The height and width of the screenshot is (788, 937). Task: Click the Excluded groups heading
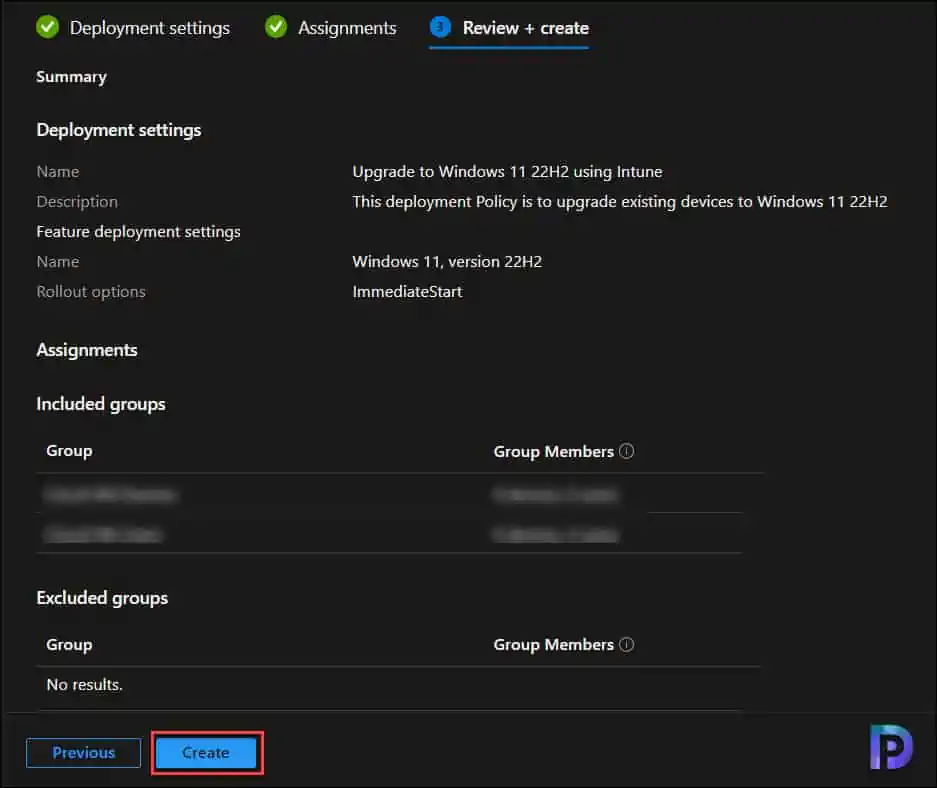[102, 598]
